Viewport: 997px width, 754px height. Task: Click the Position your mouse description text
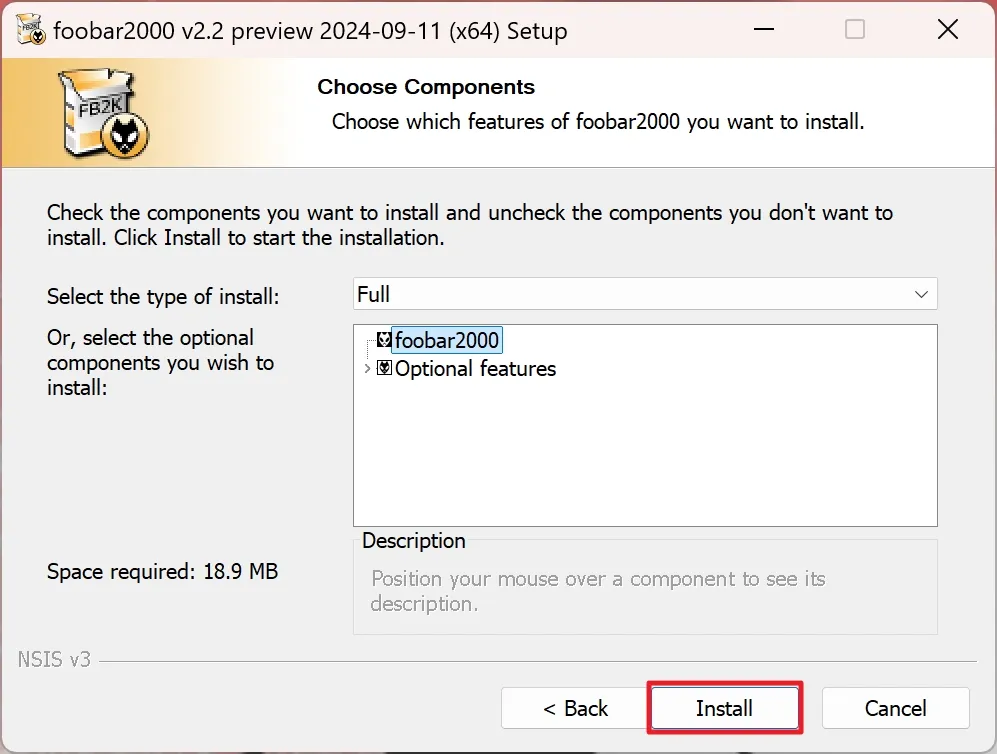(x=598, y=591)
